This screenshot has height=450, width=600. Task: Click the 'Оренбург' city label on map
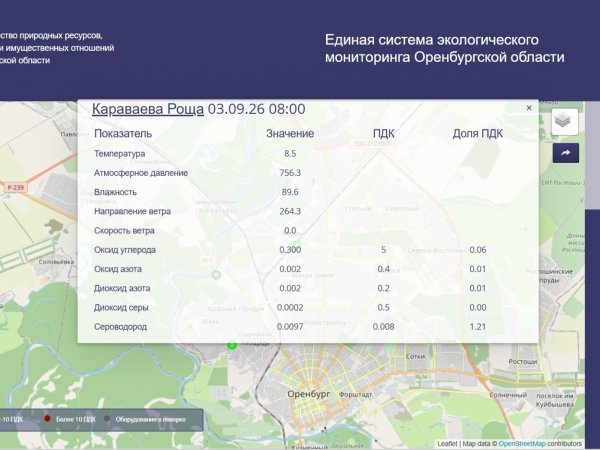coord(308,394)
